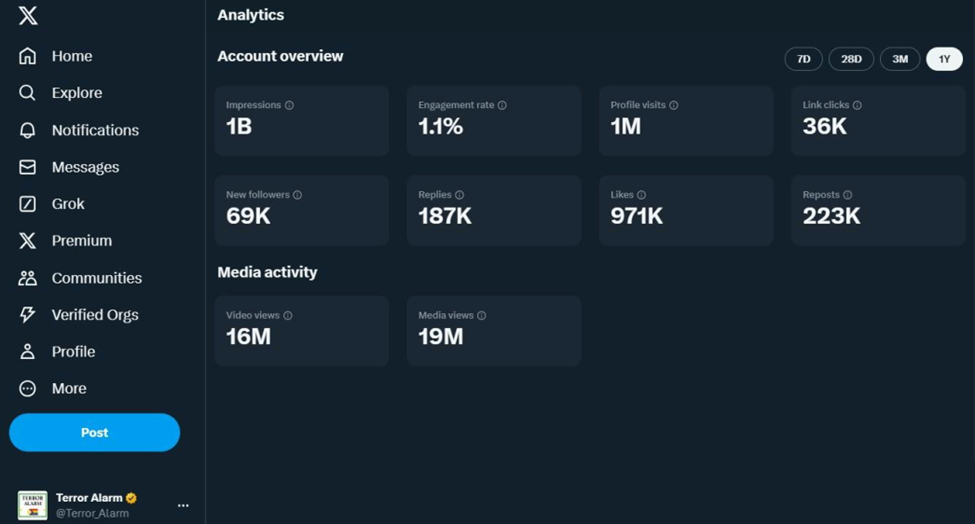Click the Terror Alarm profile avatar

point(32,505)
